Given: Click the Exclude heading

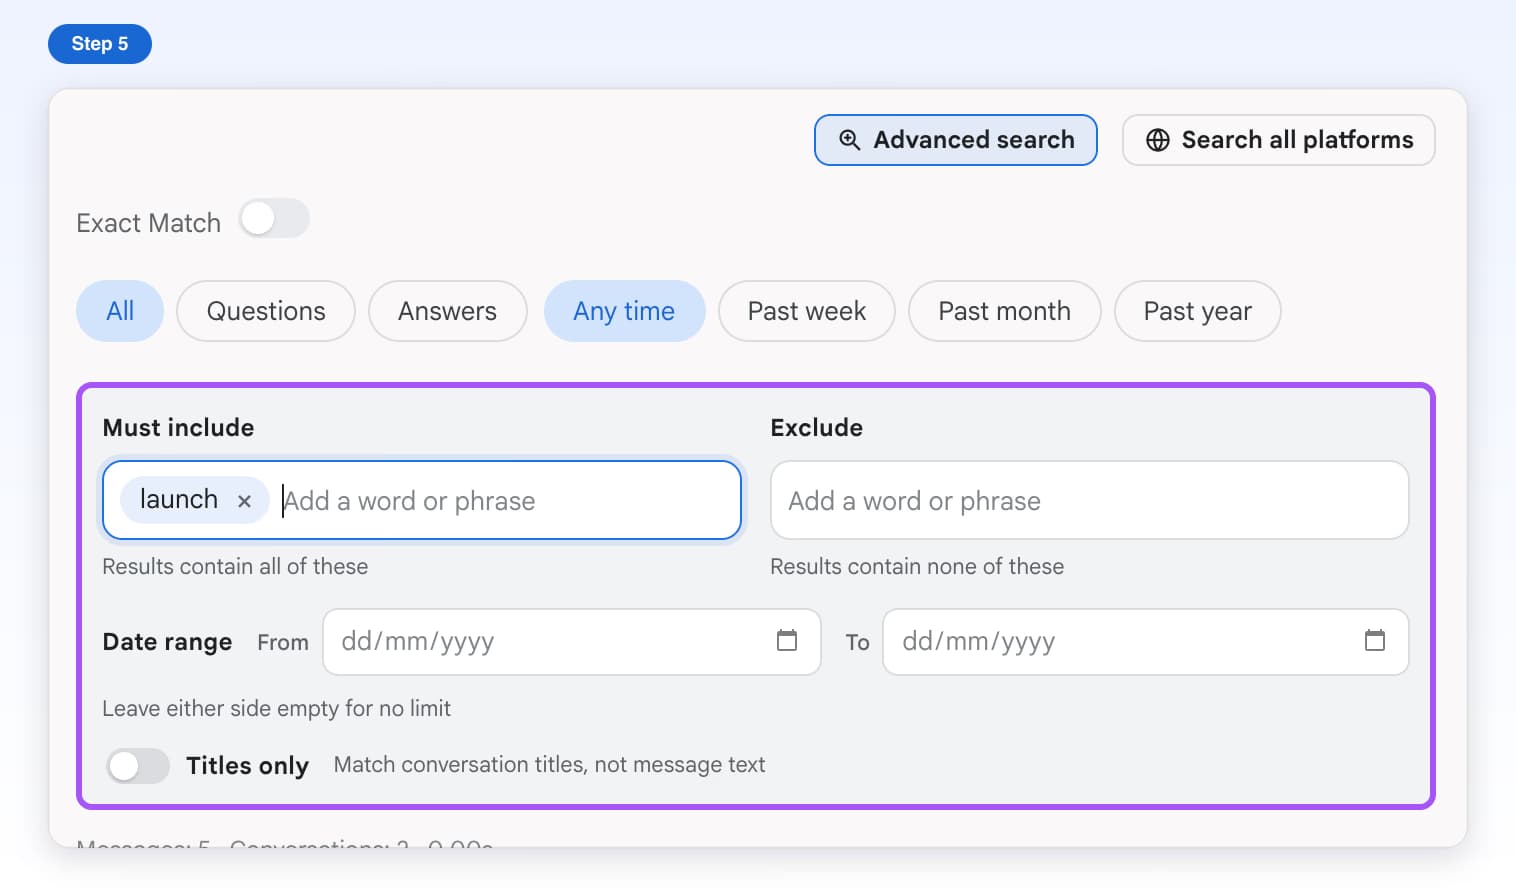Looking at the screenshot, I should pyautogui.click(x=817, y=428).
